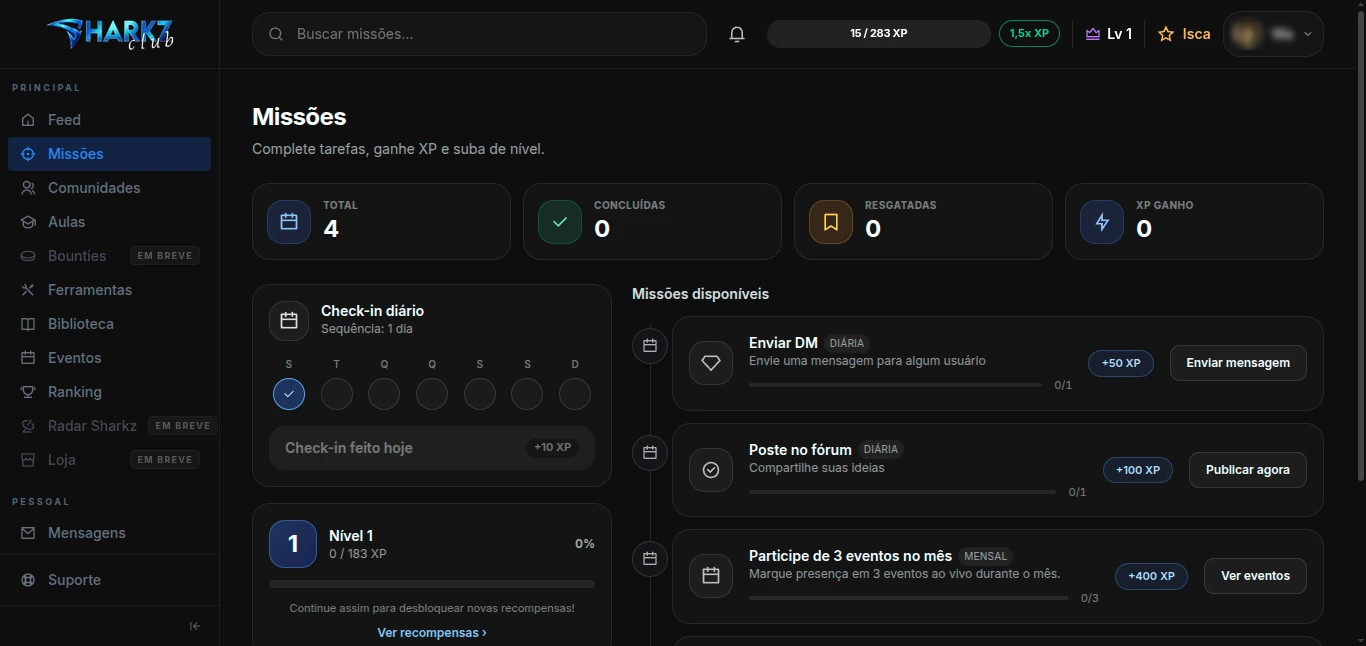
Task: Click the Resgatadas bookmark icon
Action: point(831,222)
